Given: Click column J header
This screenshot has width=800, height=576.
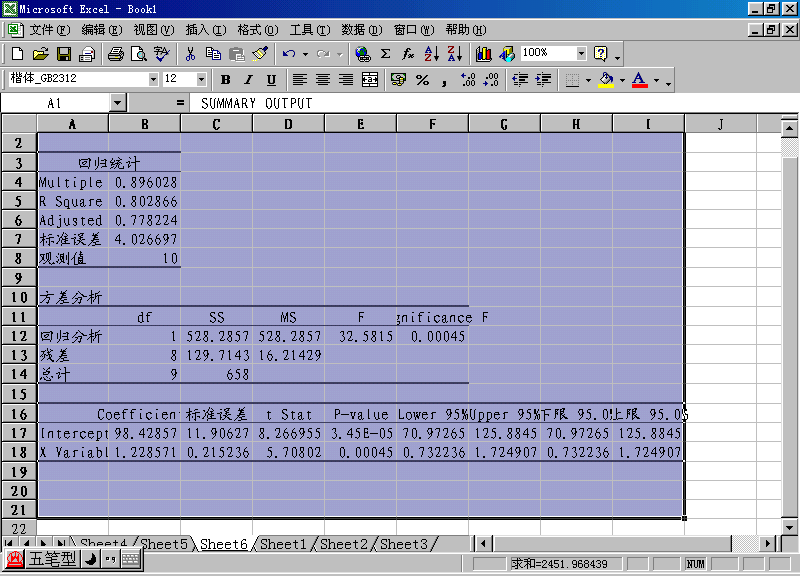Looking at the screenshot, I should click(x=720, y=124).
